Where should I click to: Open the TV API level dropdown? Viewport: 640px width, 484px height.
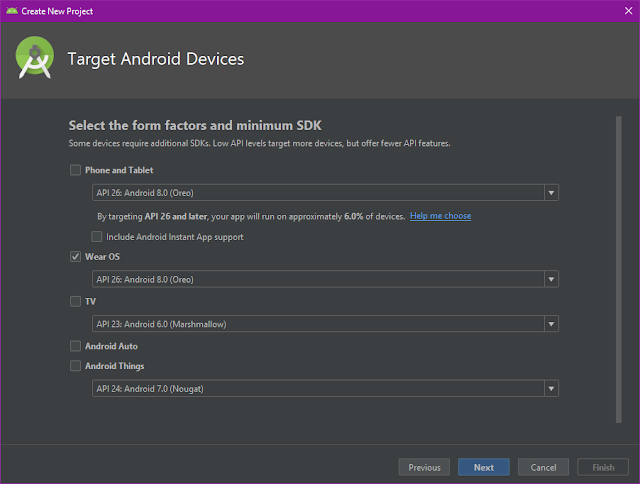551,324
